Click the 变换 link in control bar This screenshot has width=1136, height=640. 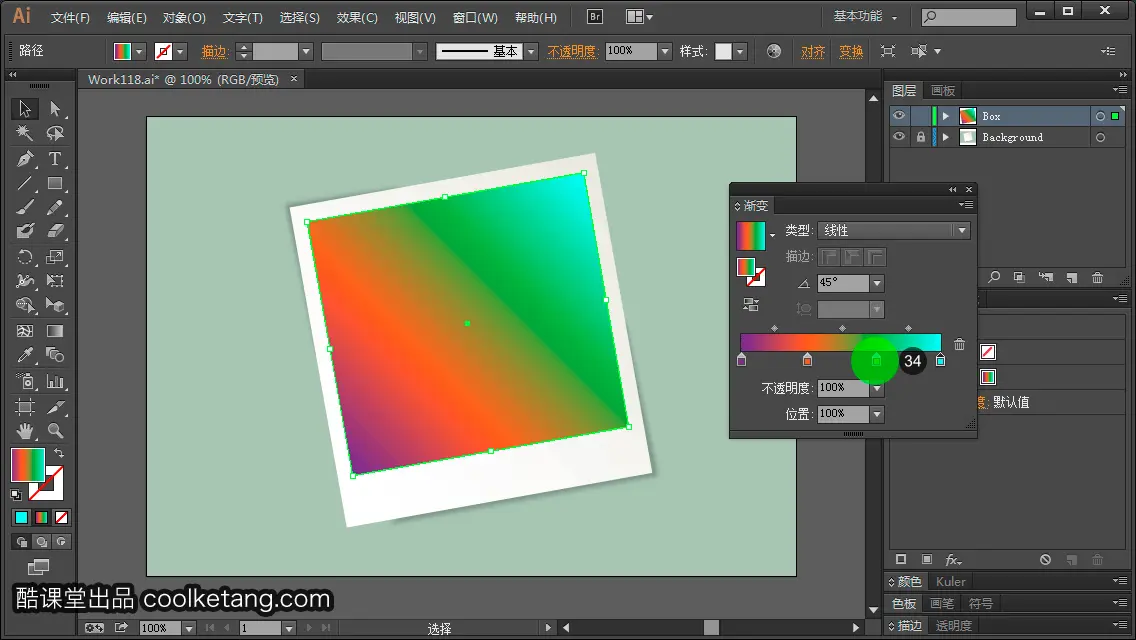click(x=851, y=51)
